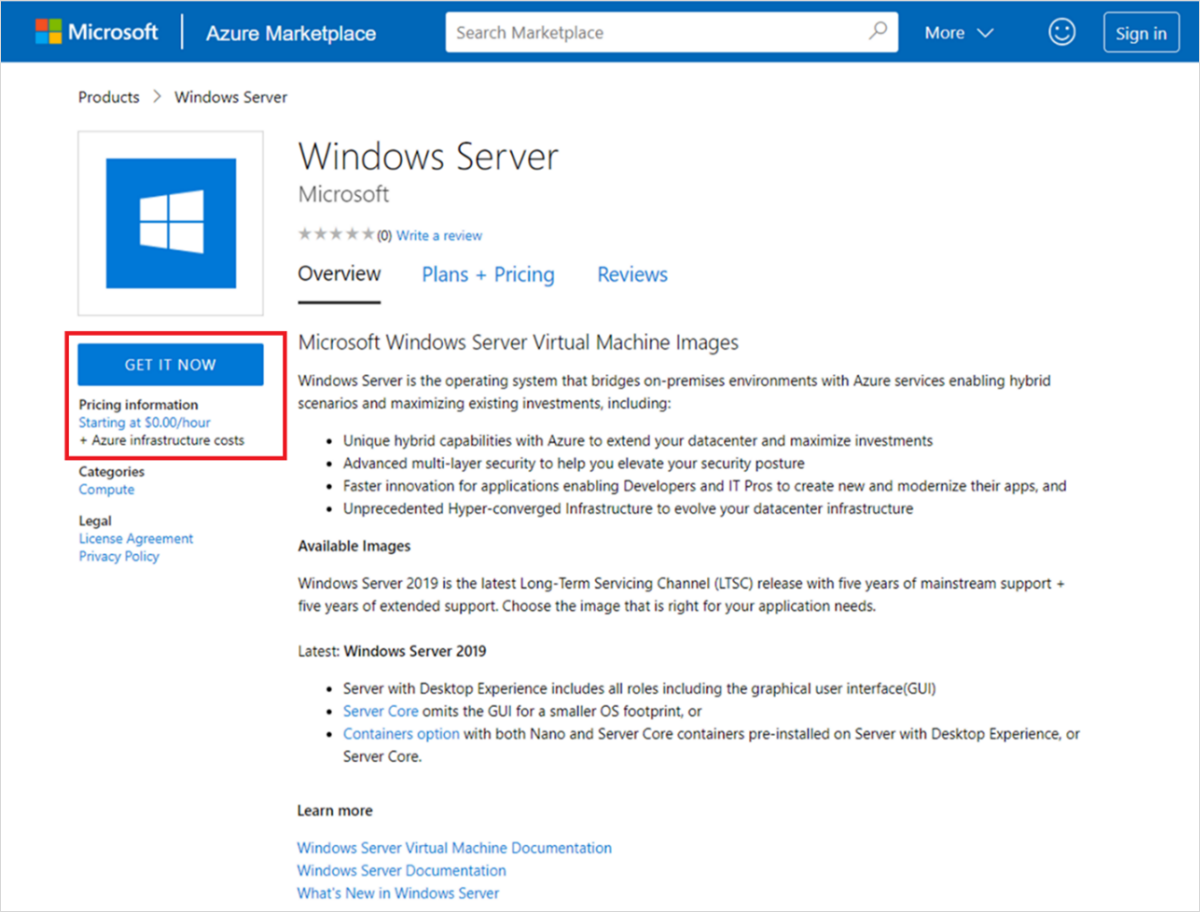The width and height of the screenshot is (1200, 912).
Task: Switch to the Plans + Pricing tab
Action: tap(488, 274)
